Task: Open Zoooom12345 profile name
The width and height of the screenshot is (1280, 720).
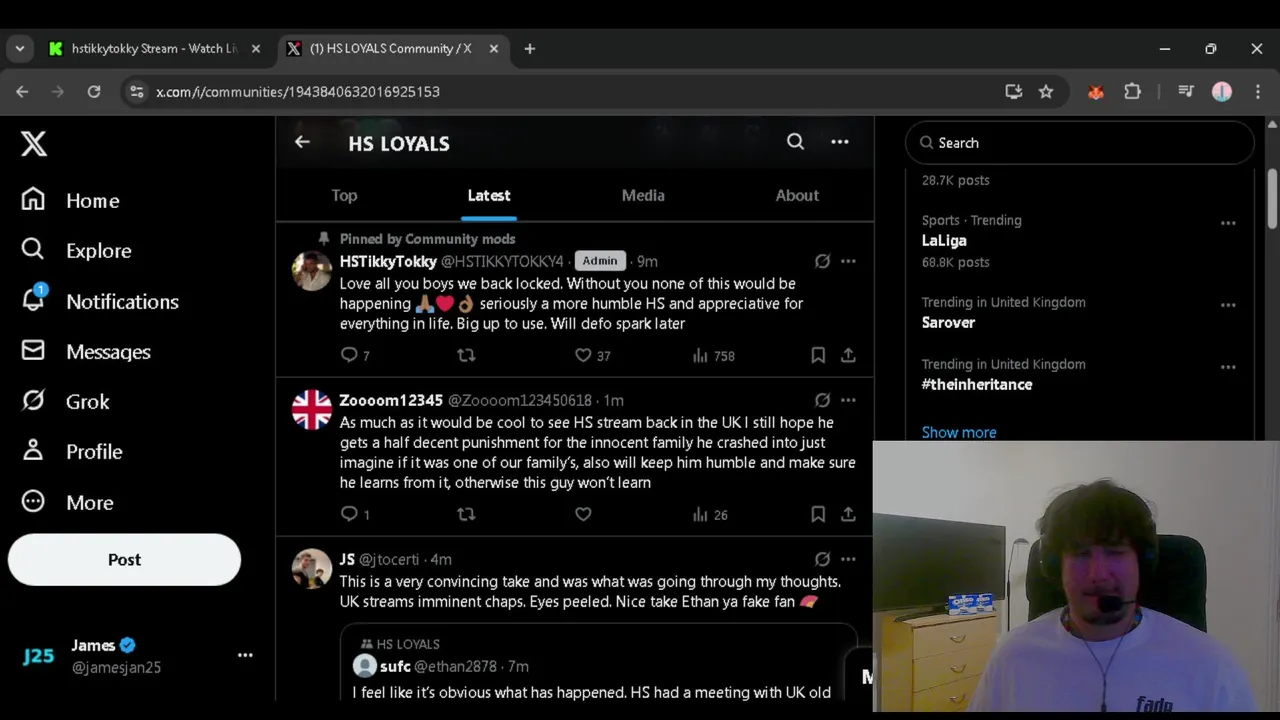Action: tap(391, 401)
